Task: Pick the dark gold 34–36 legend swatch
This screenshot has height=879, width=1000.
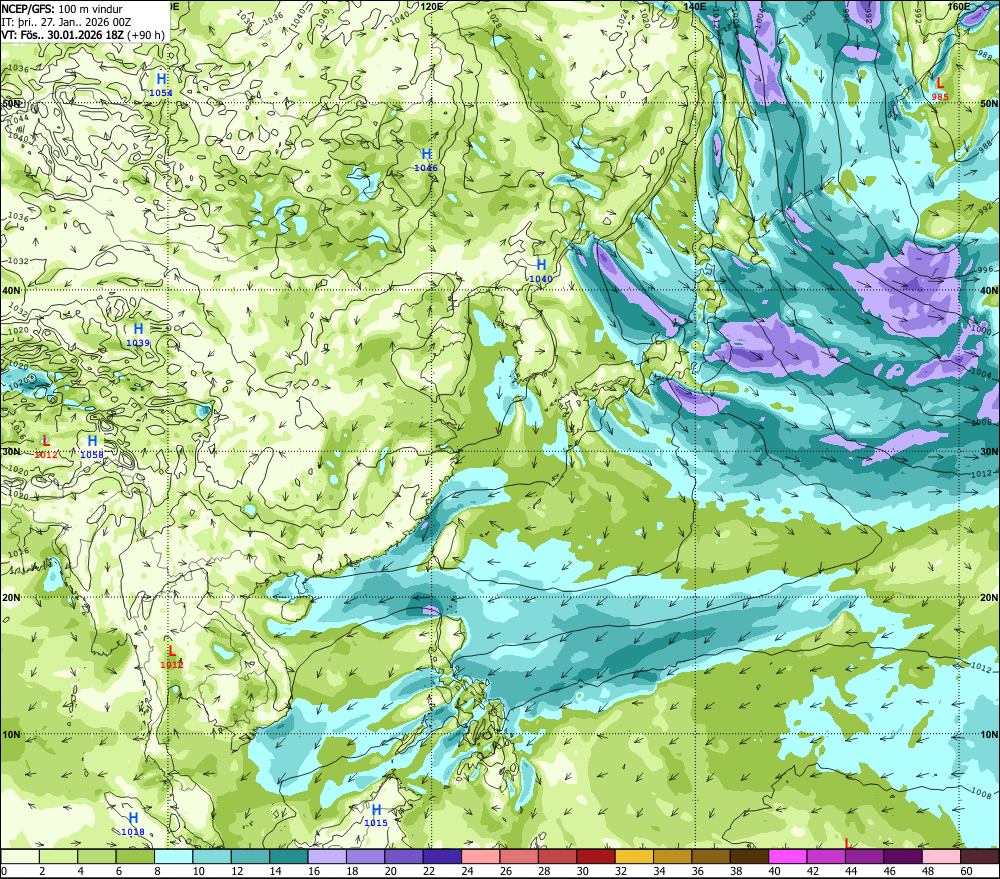Action: [672, 856]
